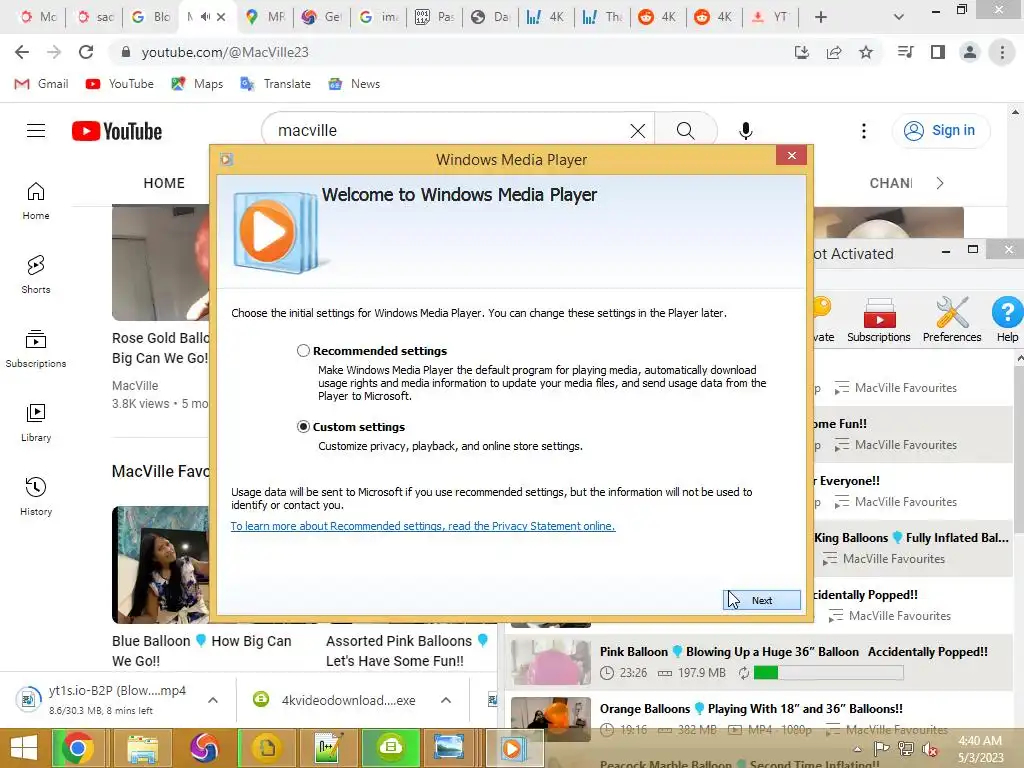
Task: Open the Chrome profile icon
Action: [x=970, y=52]
